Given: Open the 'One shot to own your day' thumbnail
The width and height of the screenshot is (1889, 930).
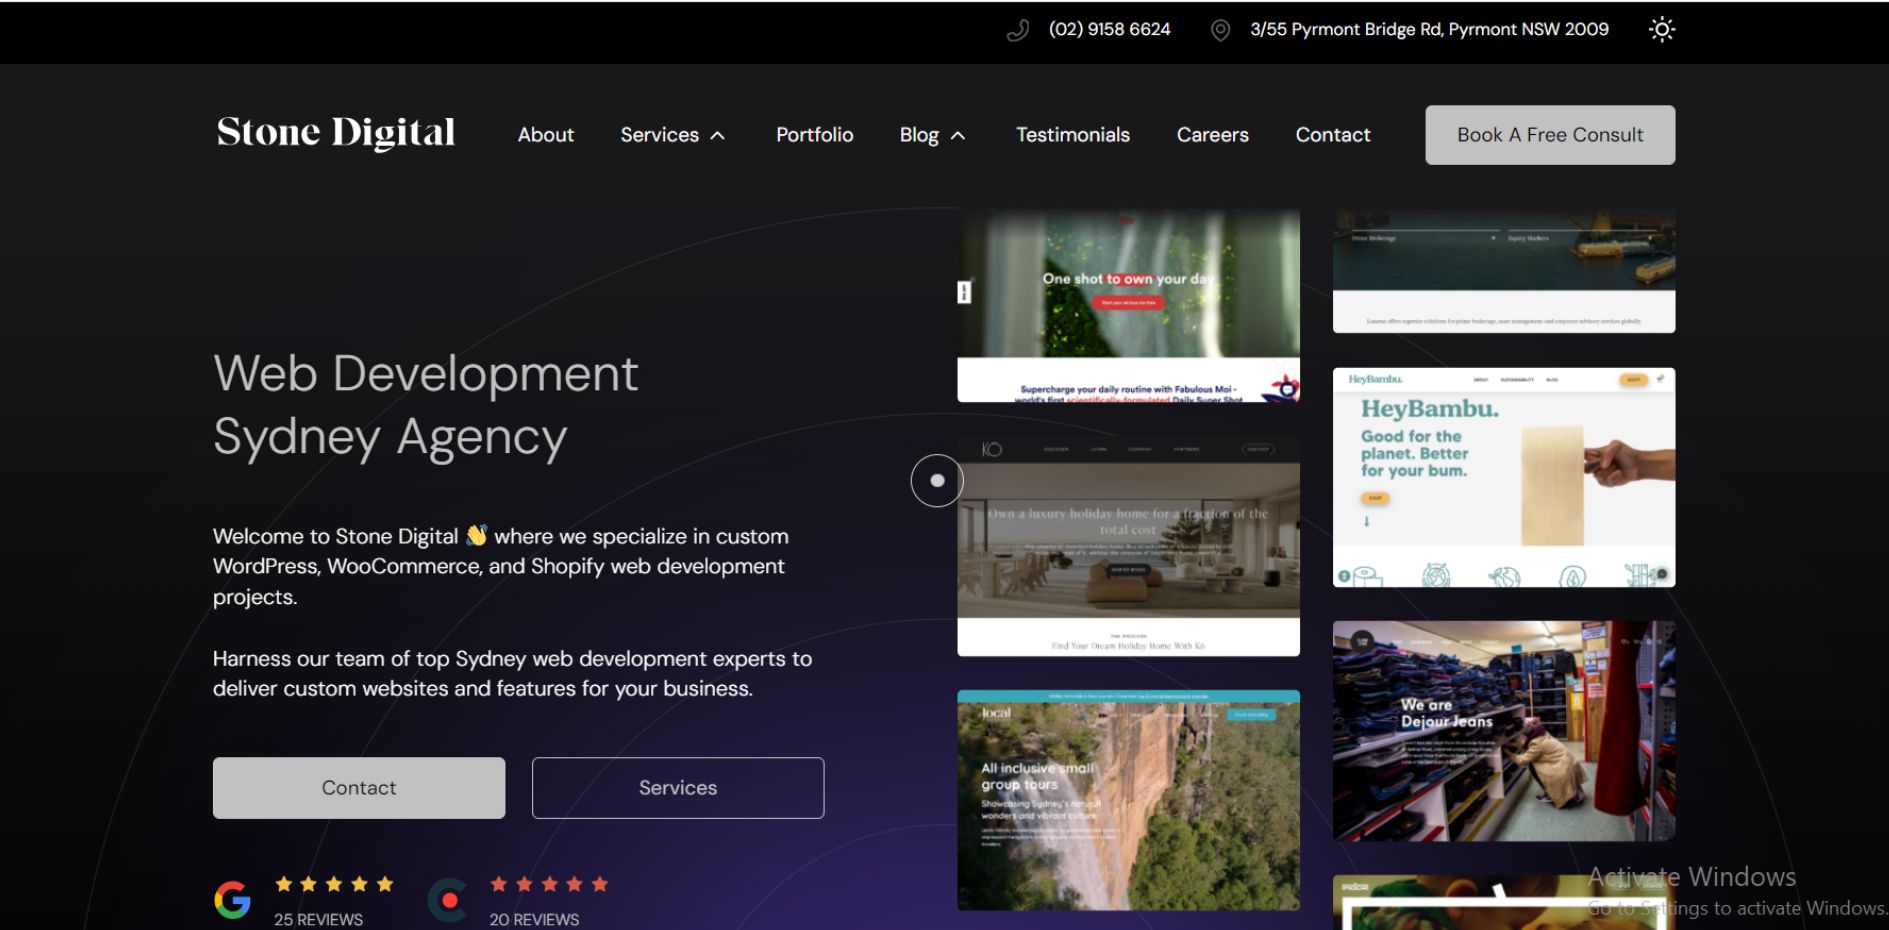Looking at the screenshot, I should (x=1128, y=305).
